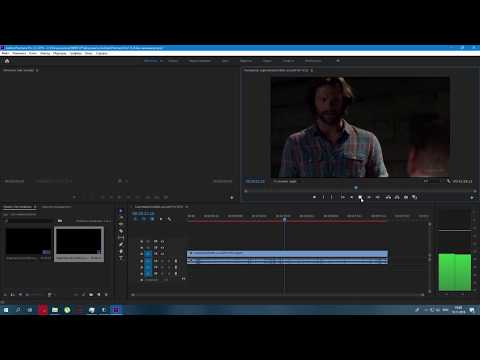Toggle Snap in timeline

coord(144,219)
